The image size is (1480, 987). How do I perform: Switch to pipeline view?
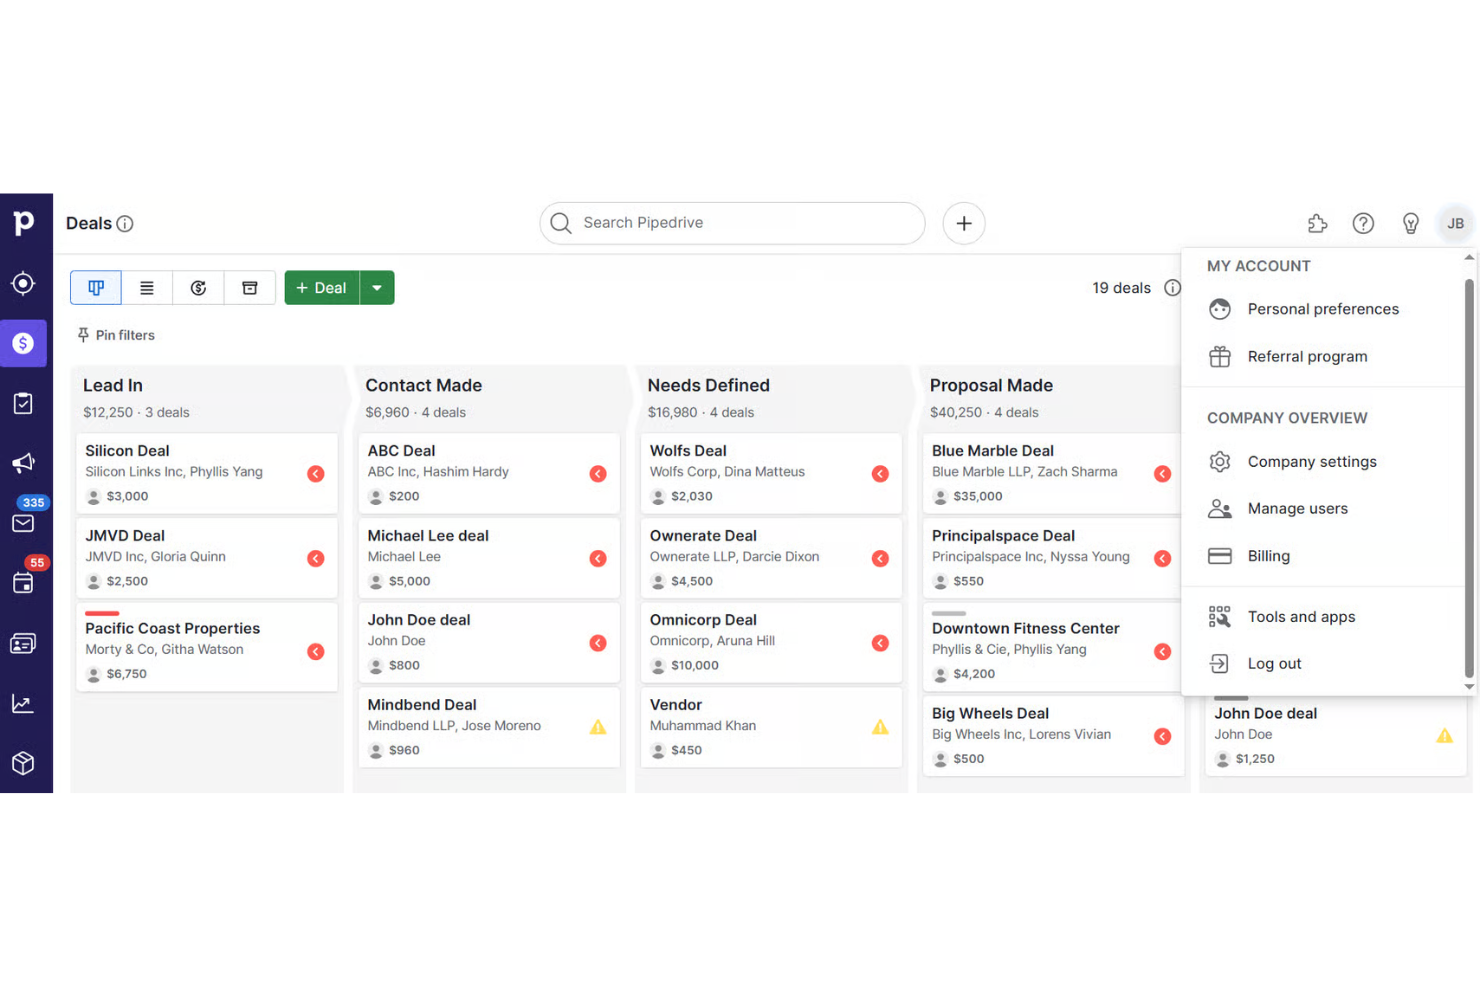(x=96, y=288)
